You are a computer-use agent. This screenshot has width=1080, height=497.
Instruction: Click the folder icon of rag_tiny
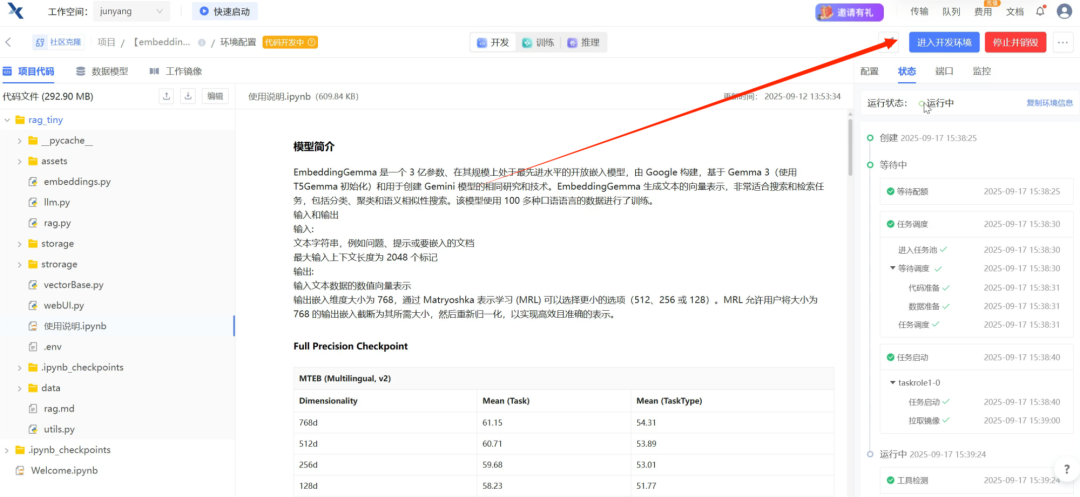coord(20,120)
